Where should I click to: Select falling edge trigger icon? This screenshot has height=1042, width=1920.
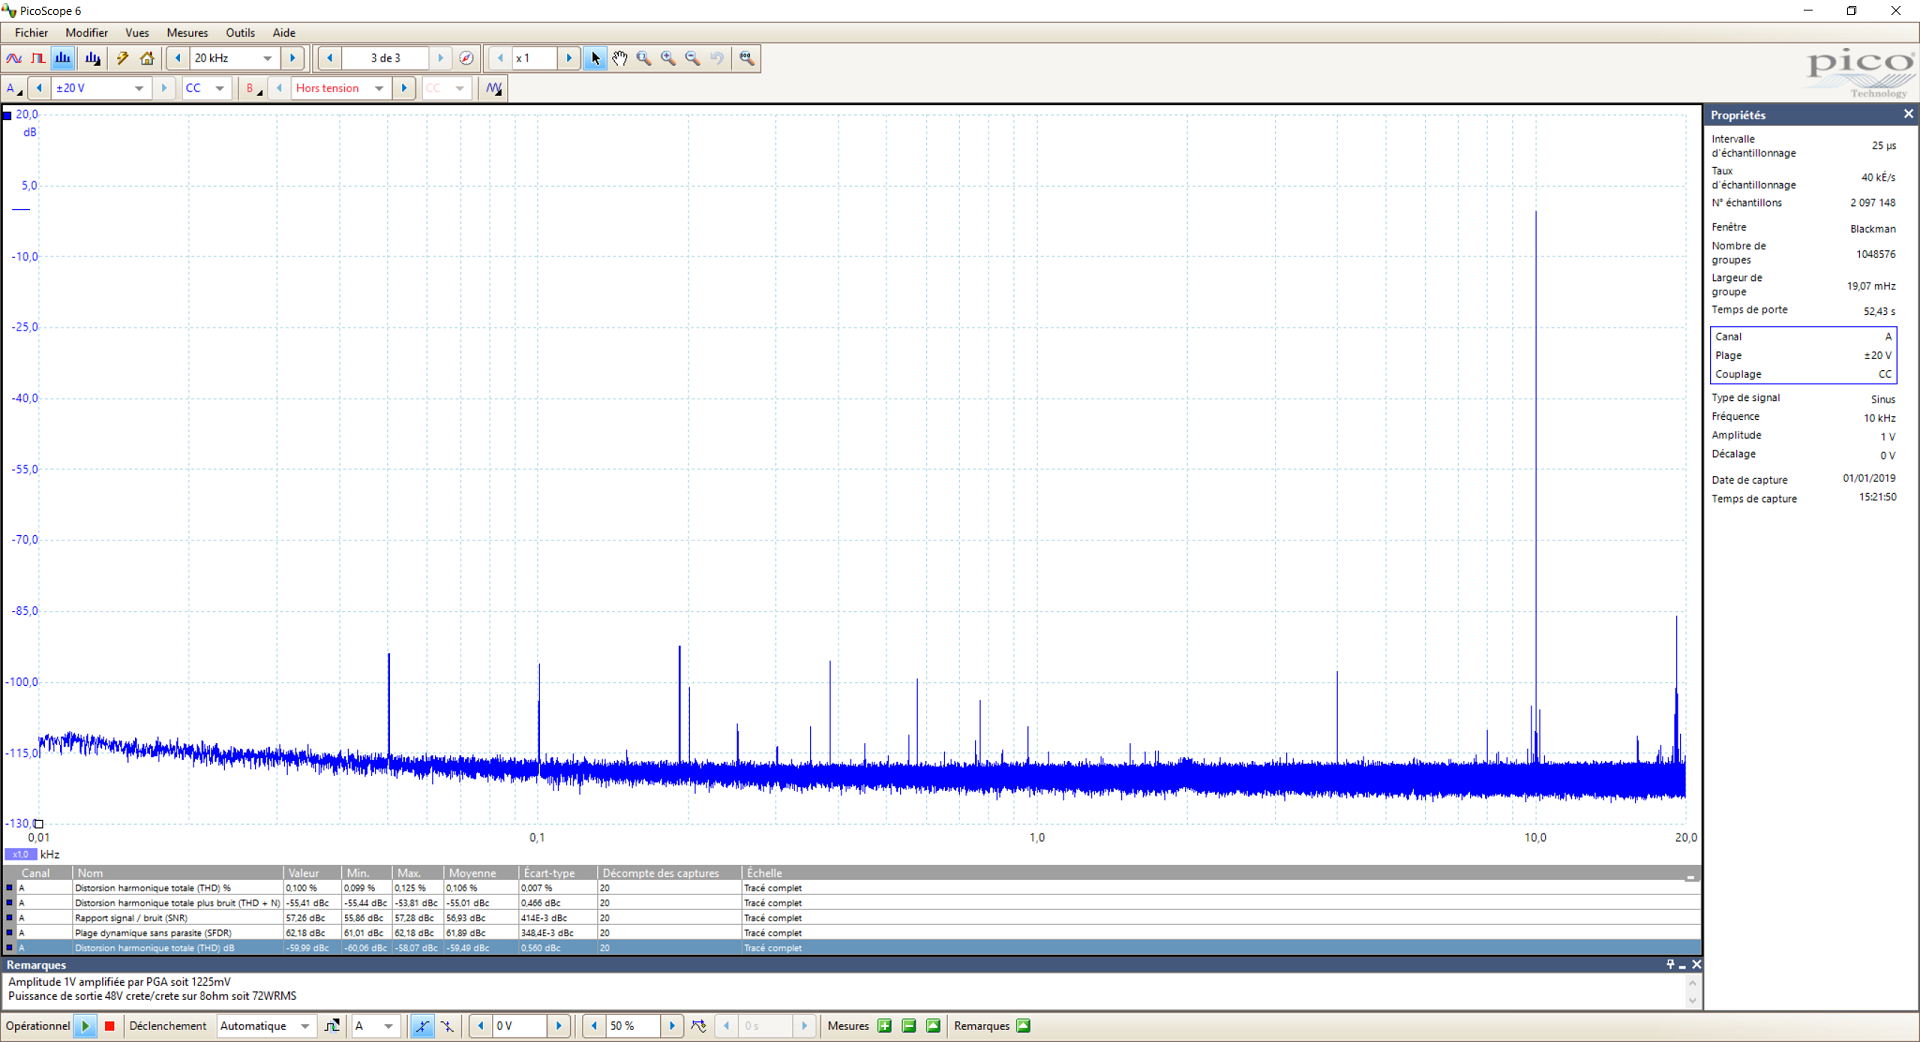coord(447,1026)
